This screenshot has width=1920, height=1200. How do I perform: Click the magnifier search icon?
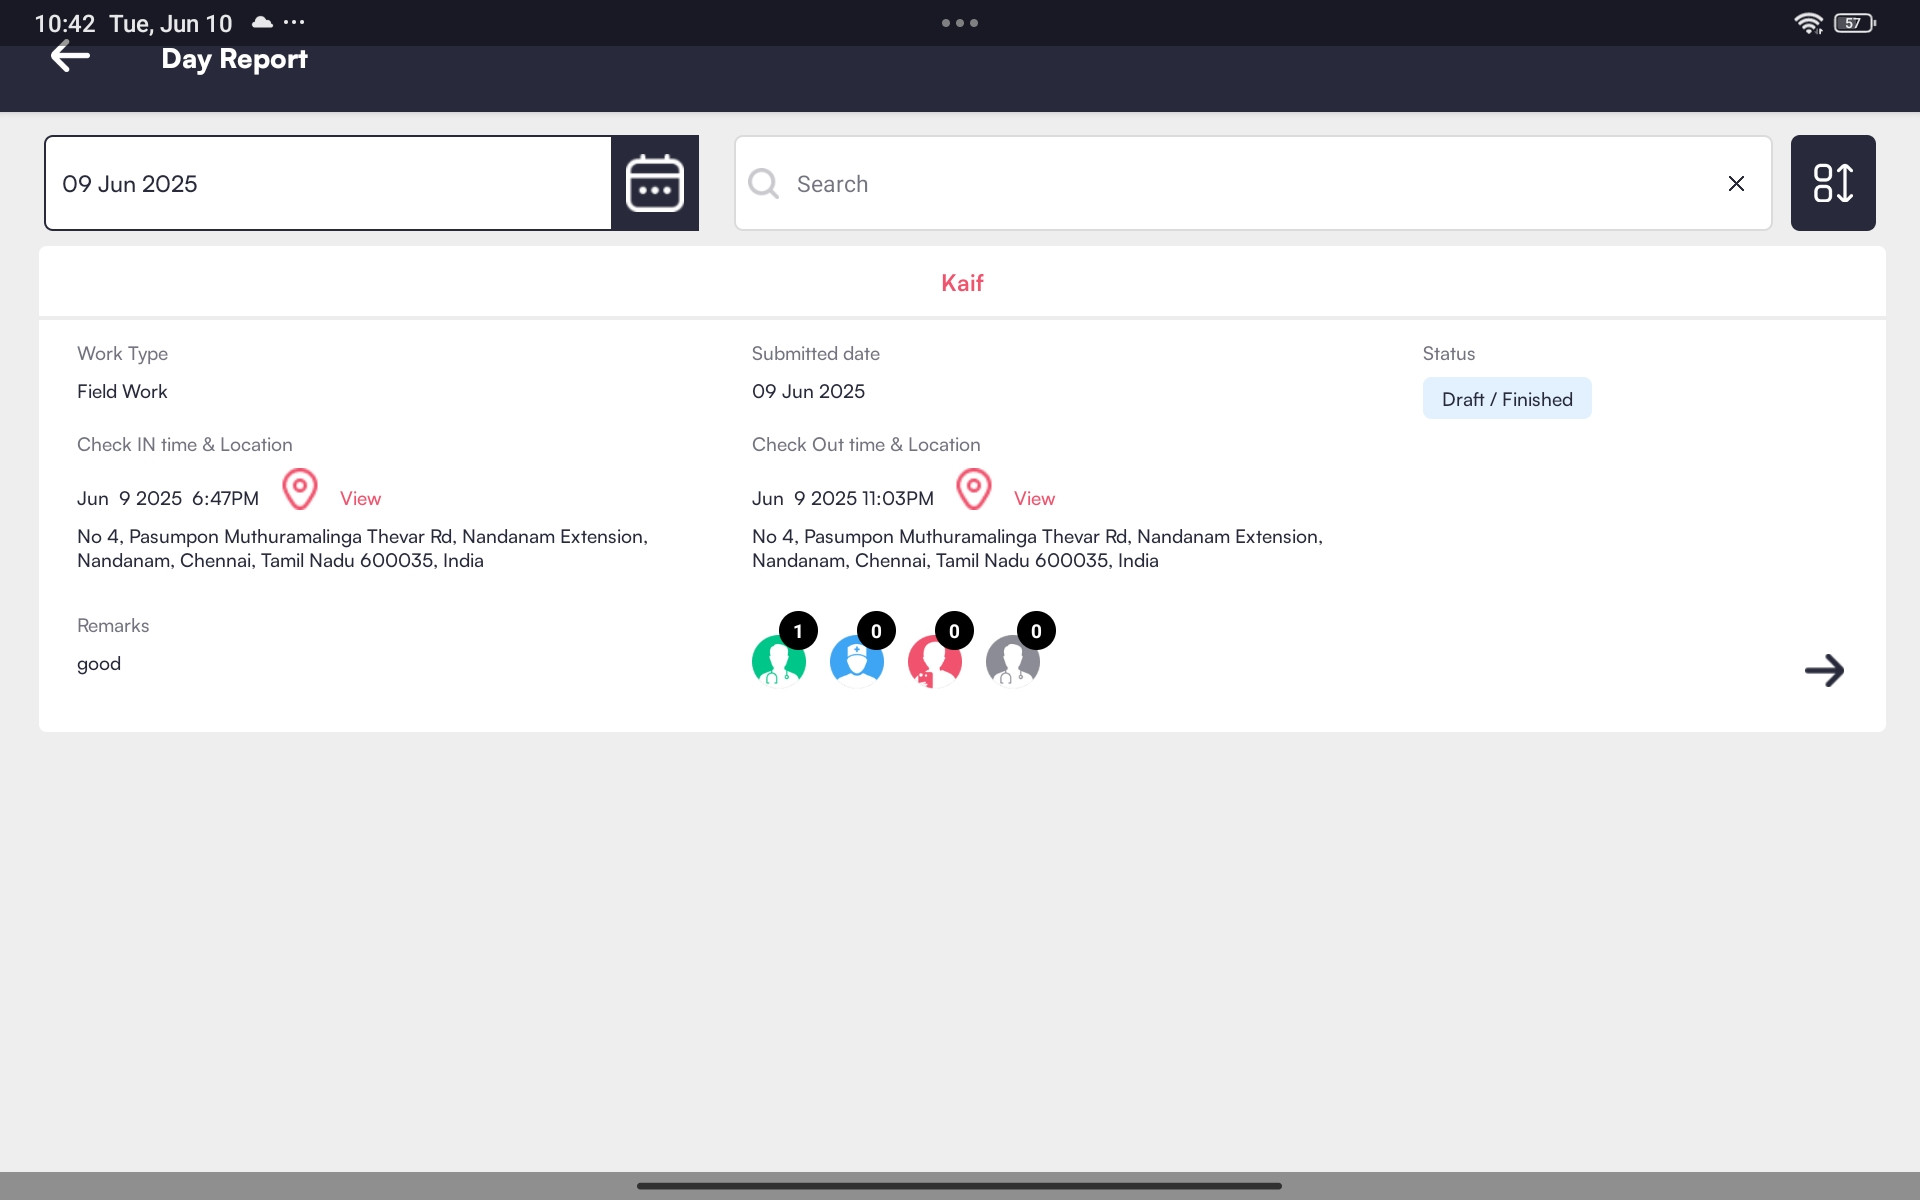point(764,183)
